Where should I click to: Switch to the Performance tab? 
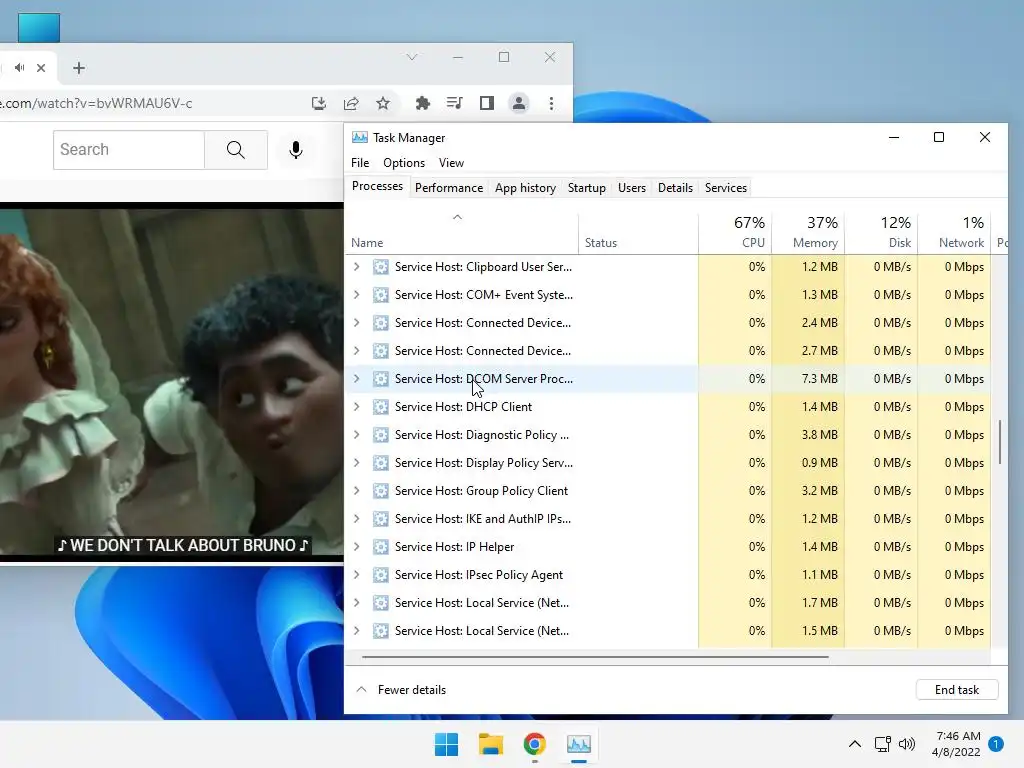coord(449,188)
